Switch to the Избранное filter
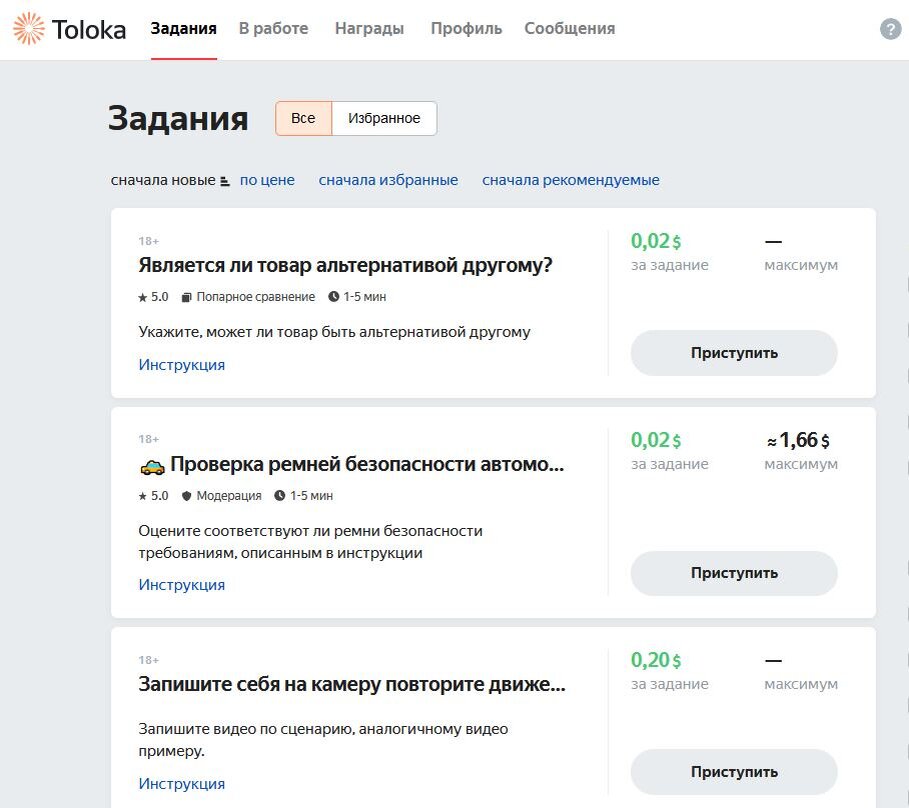The image size is (909, 808). pos(384,118)
